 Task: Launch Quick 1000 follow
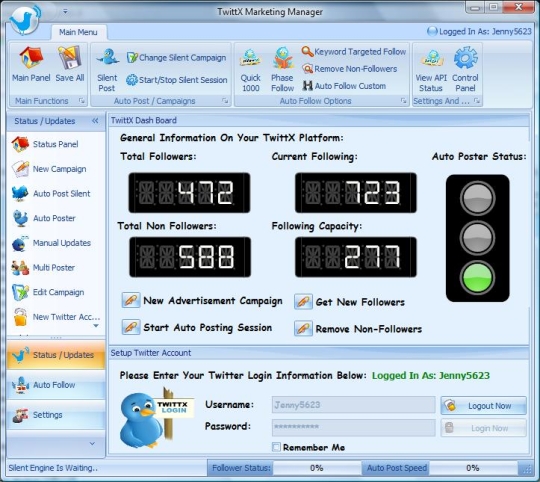point(250,70)
